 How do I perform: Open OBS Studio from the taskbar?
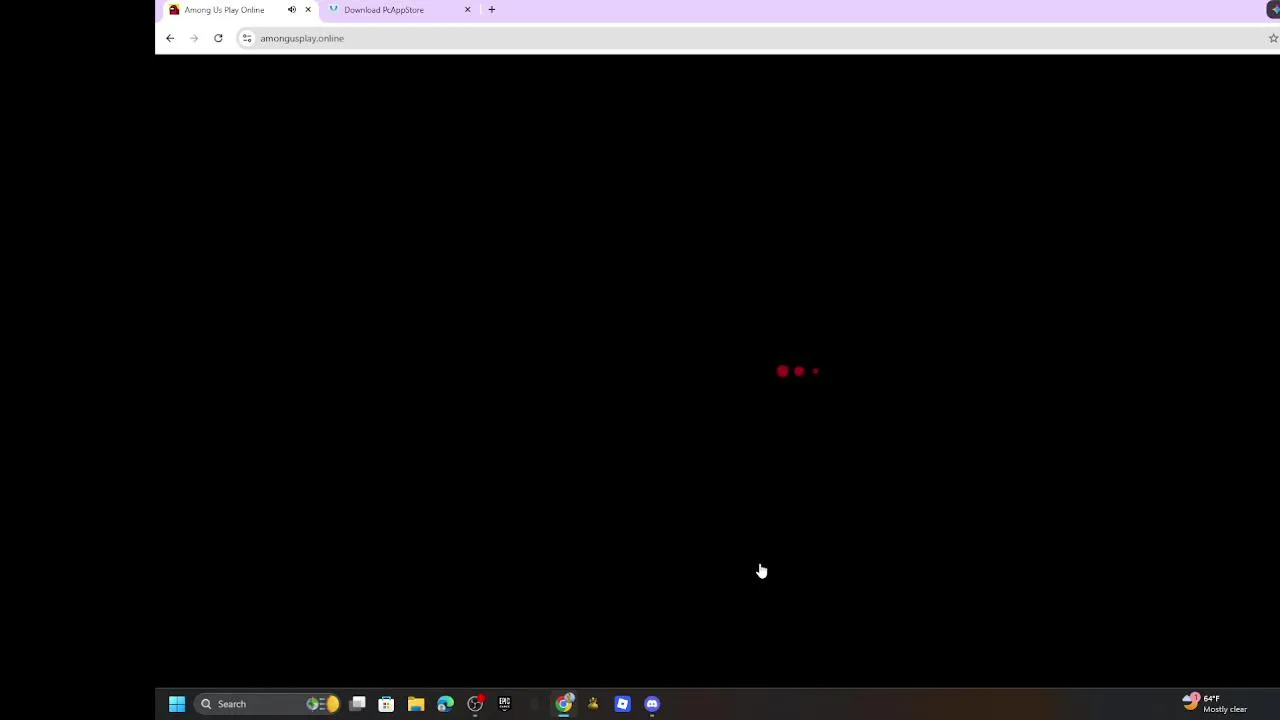pos(475,704)
